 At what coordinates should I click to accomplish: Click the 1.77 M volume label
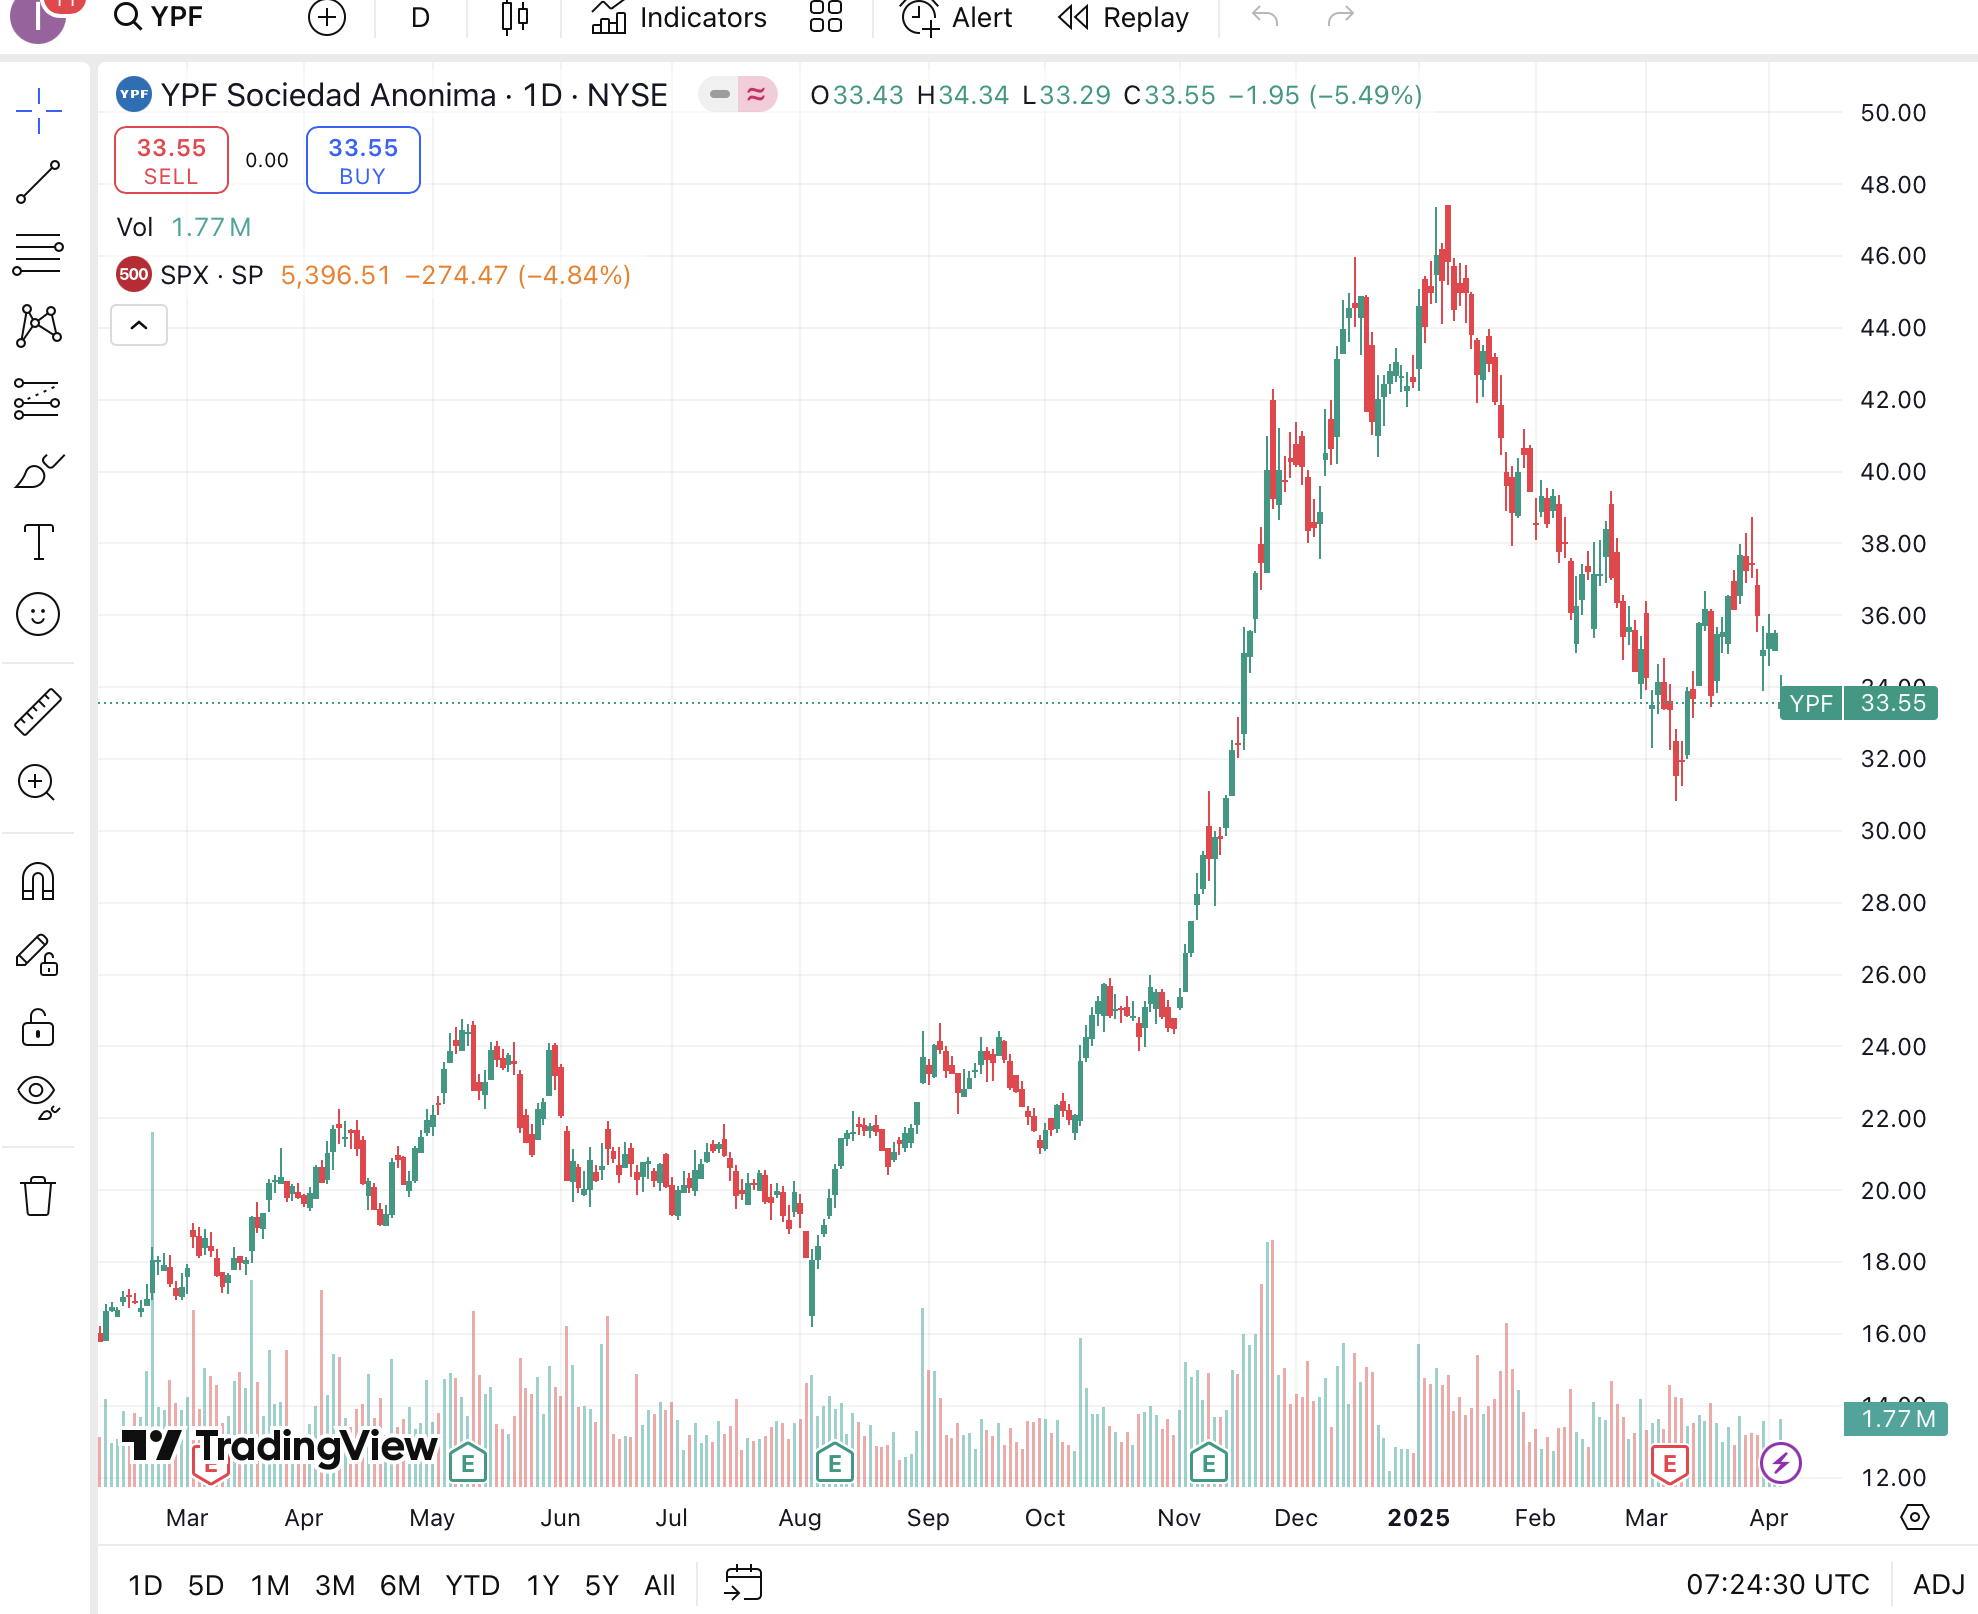1895,1419
